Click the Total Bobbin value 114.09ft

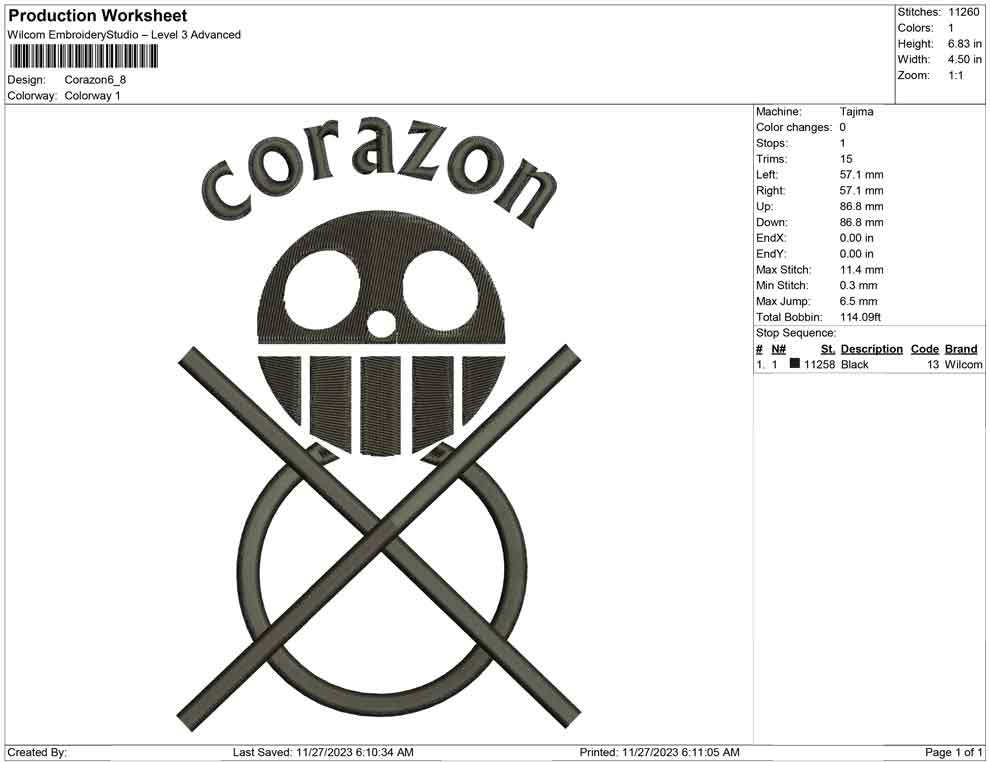point(861,317)
